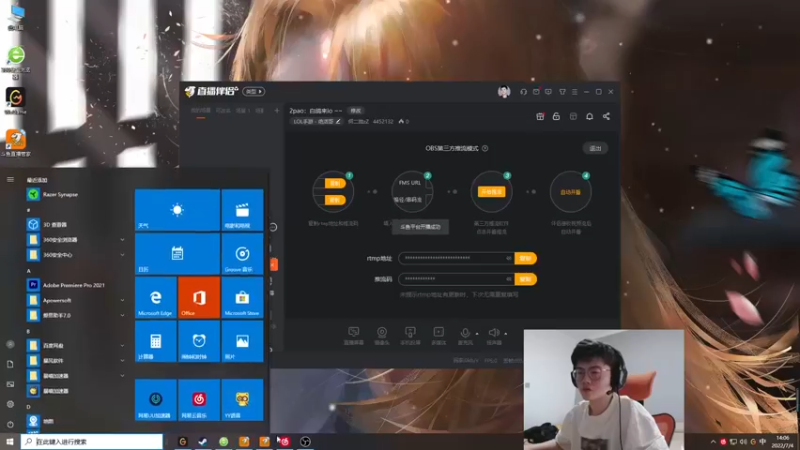This screenshot has width=800, height=450.
Task: Expand speaker options arrow
Action: click(x=506, y=334)
